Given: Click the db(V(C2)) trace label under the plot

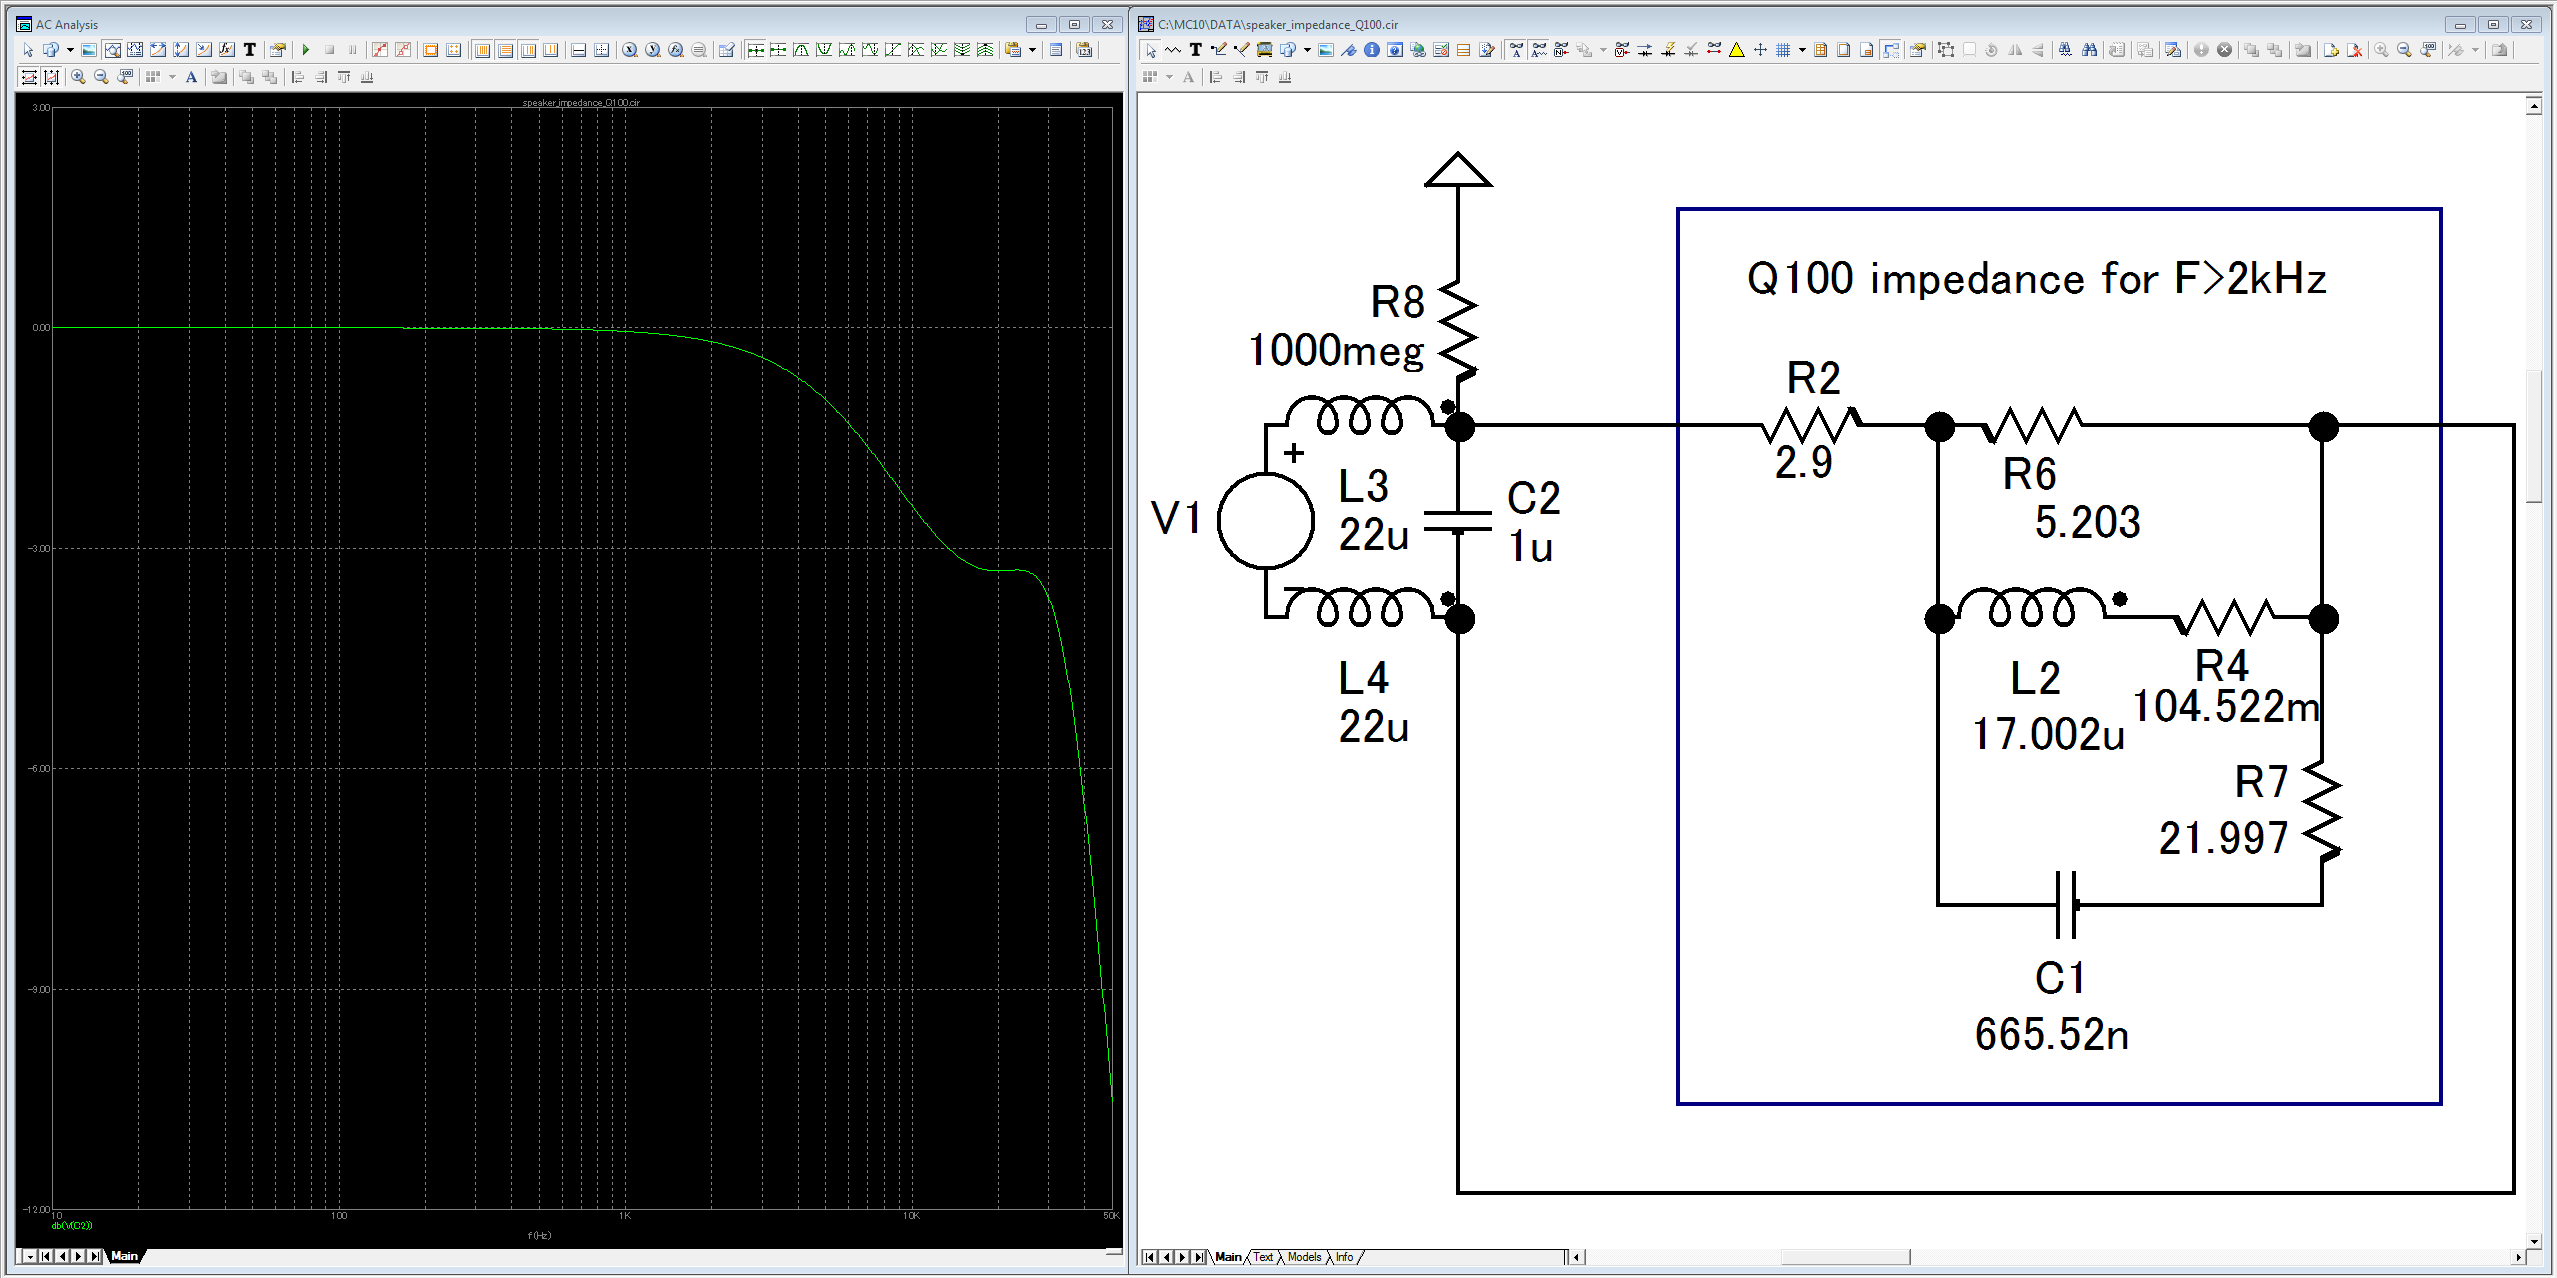Looking at the screenshot, I should (x=72, y=1225).
